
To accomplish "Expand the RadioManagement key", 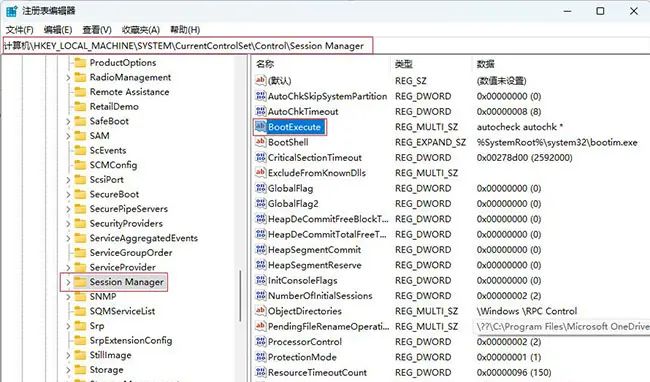I will click(68, 77).
